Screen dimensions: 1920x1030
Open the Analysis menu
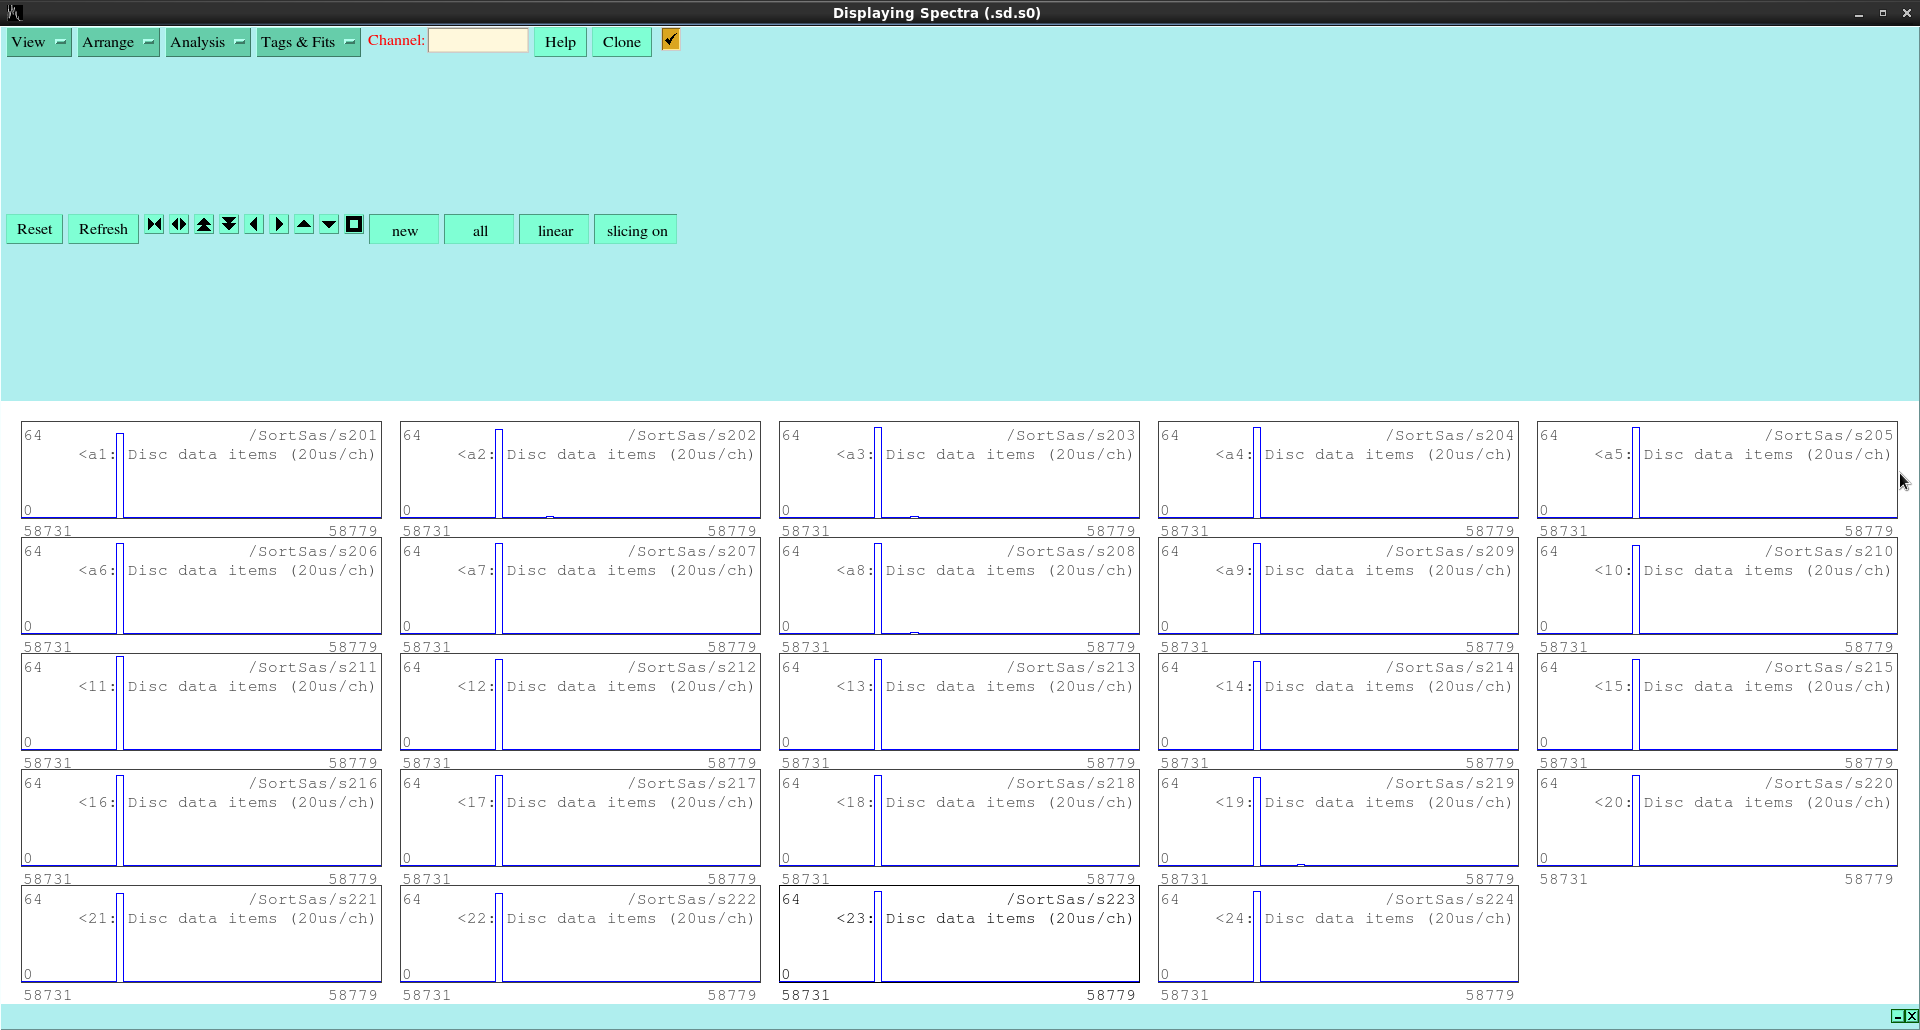(x=207, y=42)
